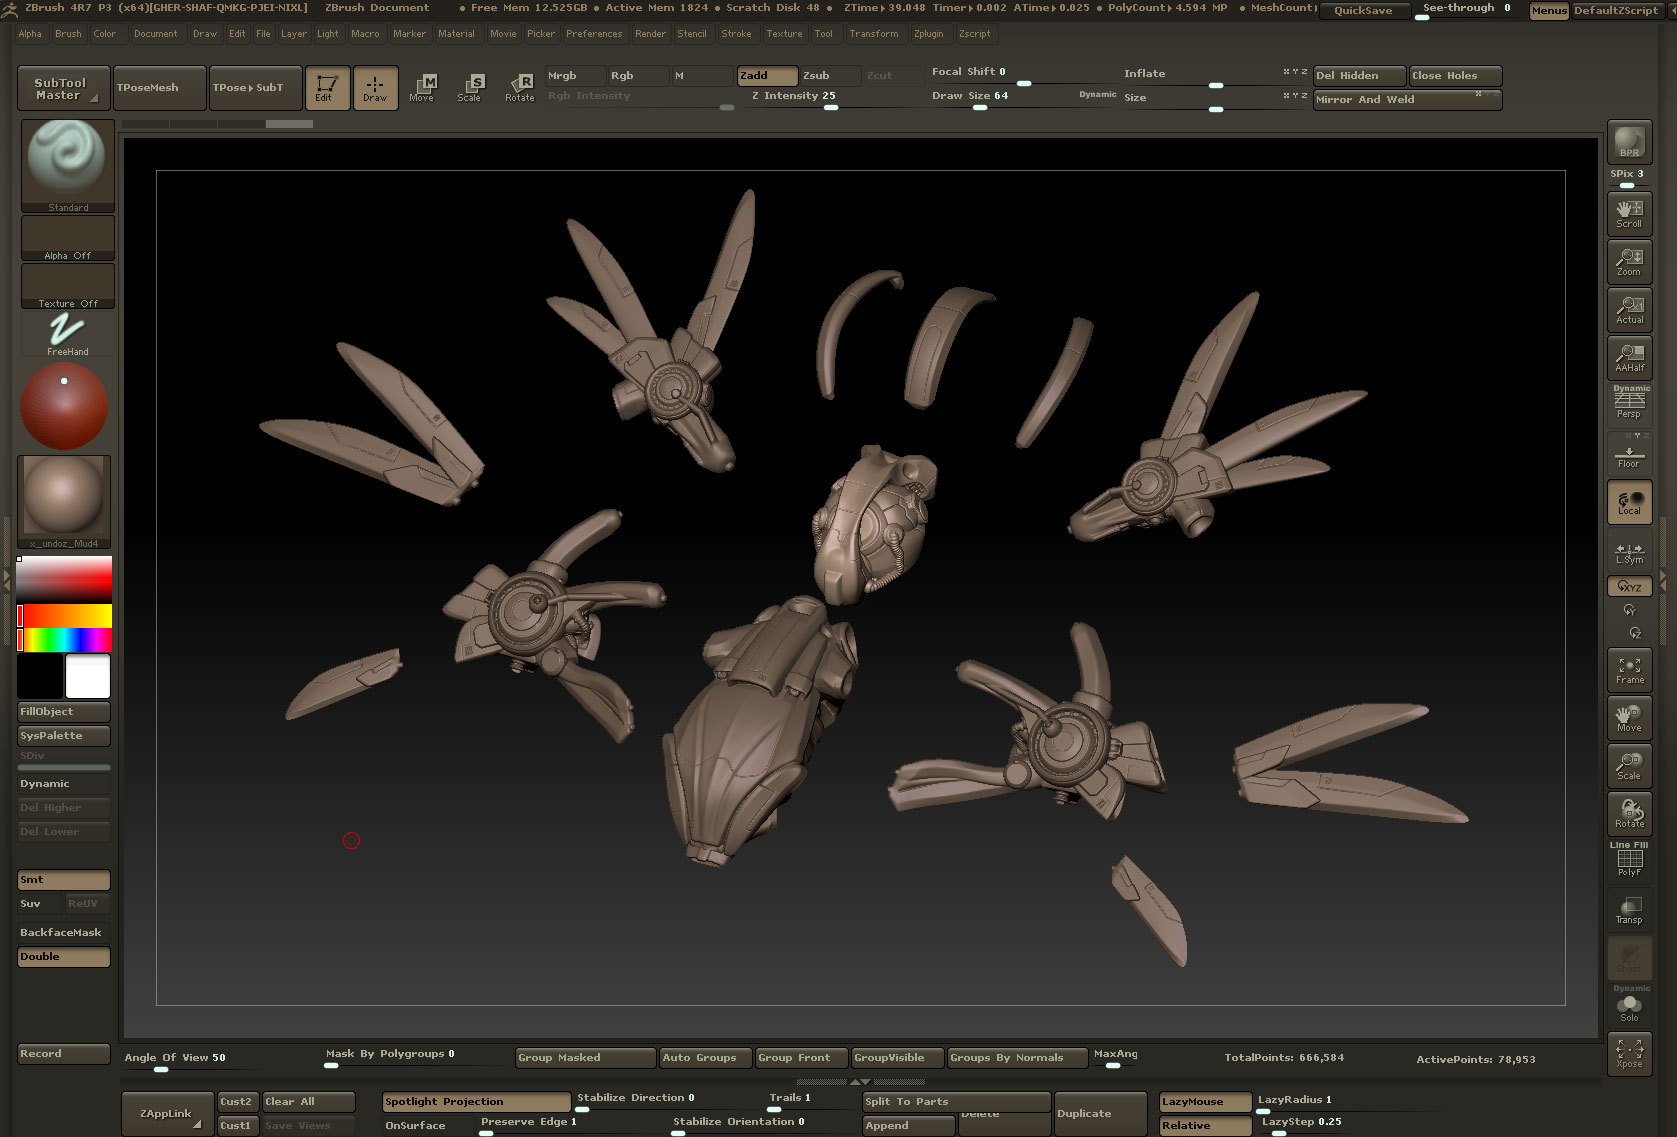The width and height of the screenshot is (1677, 1137).
Task: Toggle XYZ rotation axis button
Action: point(1629,587)
